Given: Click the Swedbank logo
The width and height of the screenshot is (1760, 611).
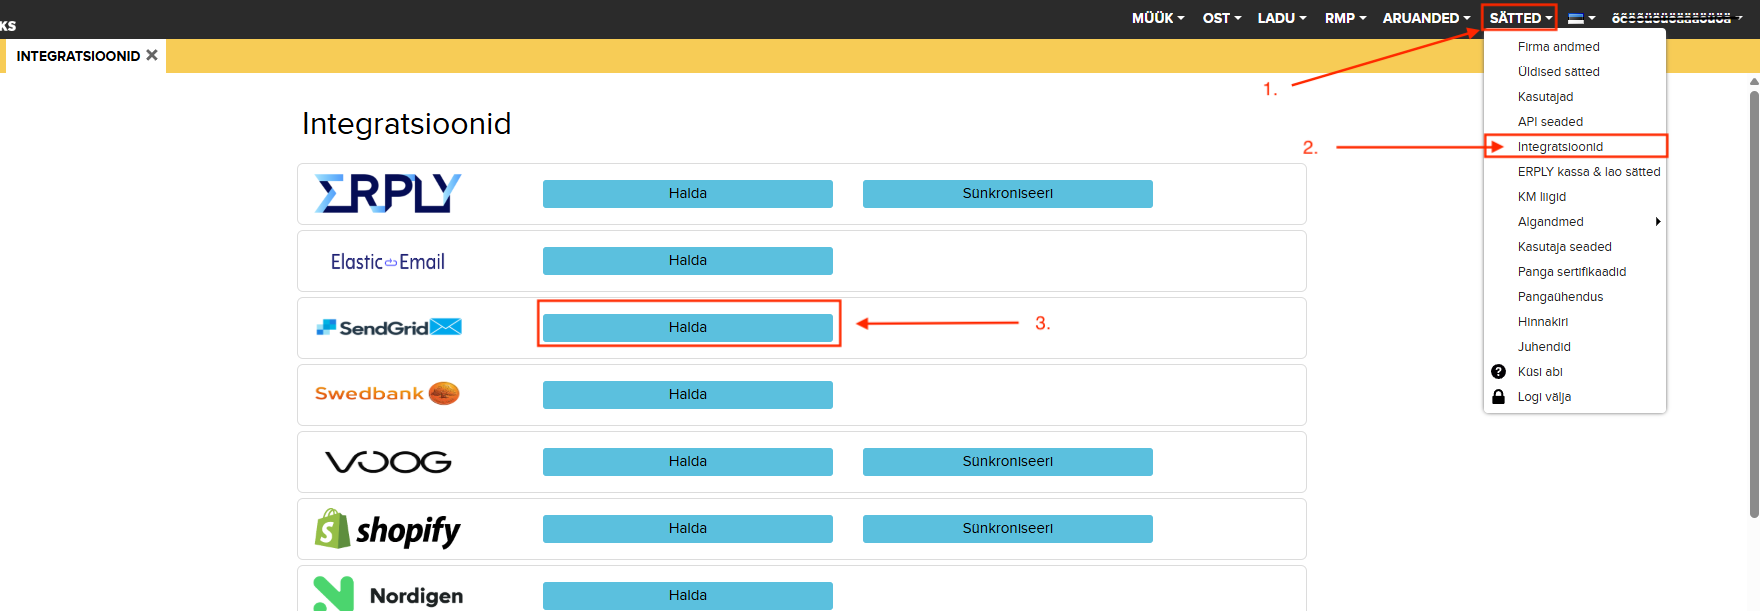Looking at the screenshot, I should [387, 394].
